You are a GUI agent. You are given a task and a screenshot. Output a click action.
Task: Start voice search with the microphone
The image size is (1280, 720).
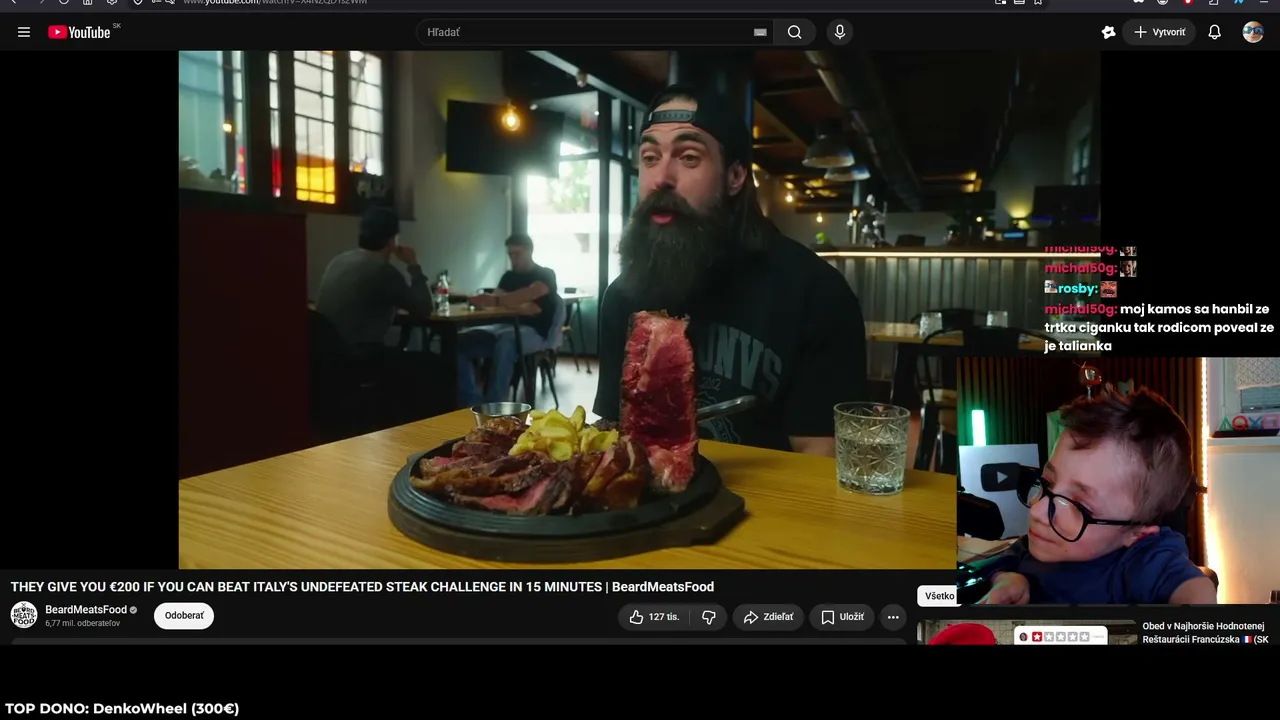pos(840,32)
